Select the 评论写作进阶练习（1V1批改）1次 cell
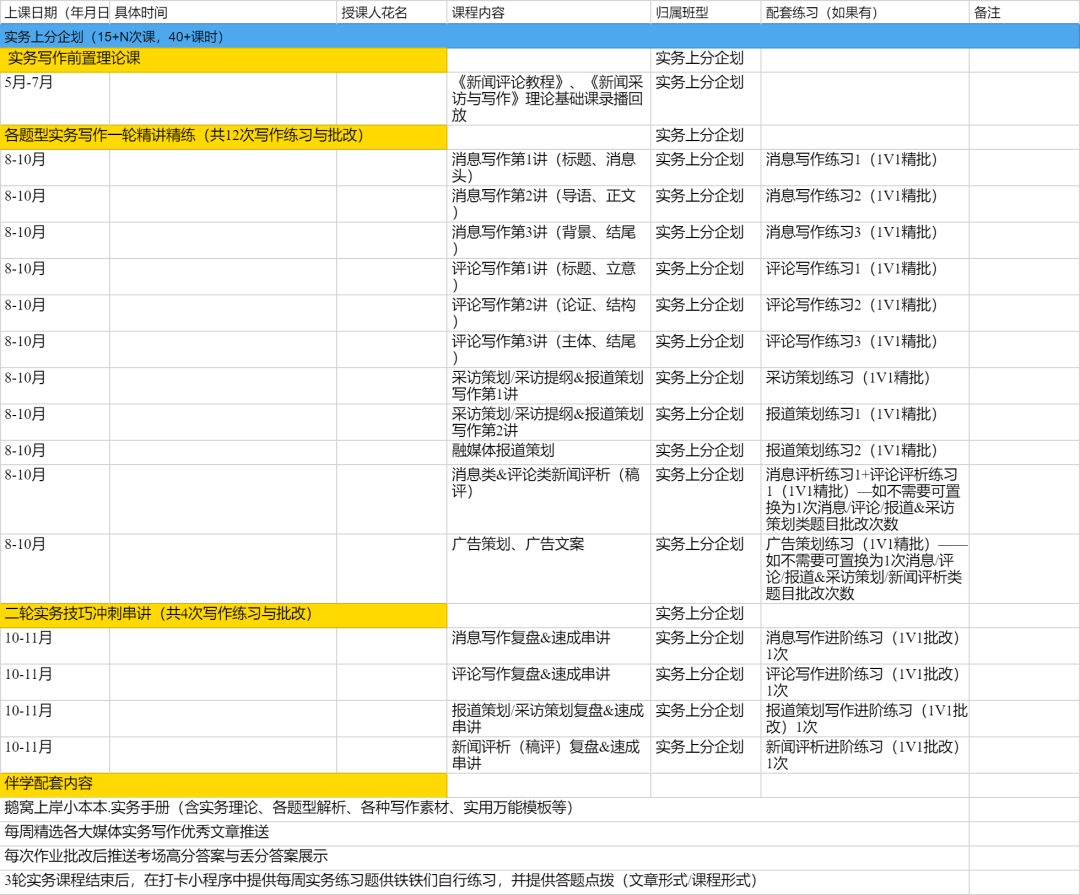The width and height of the screenshot is (1080, 895). [865, 683]
